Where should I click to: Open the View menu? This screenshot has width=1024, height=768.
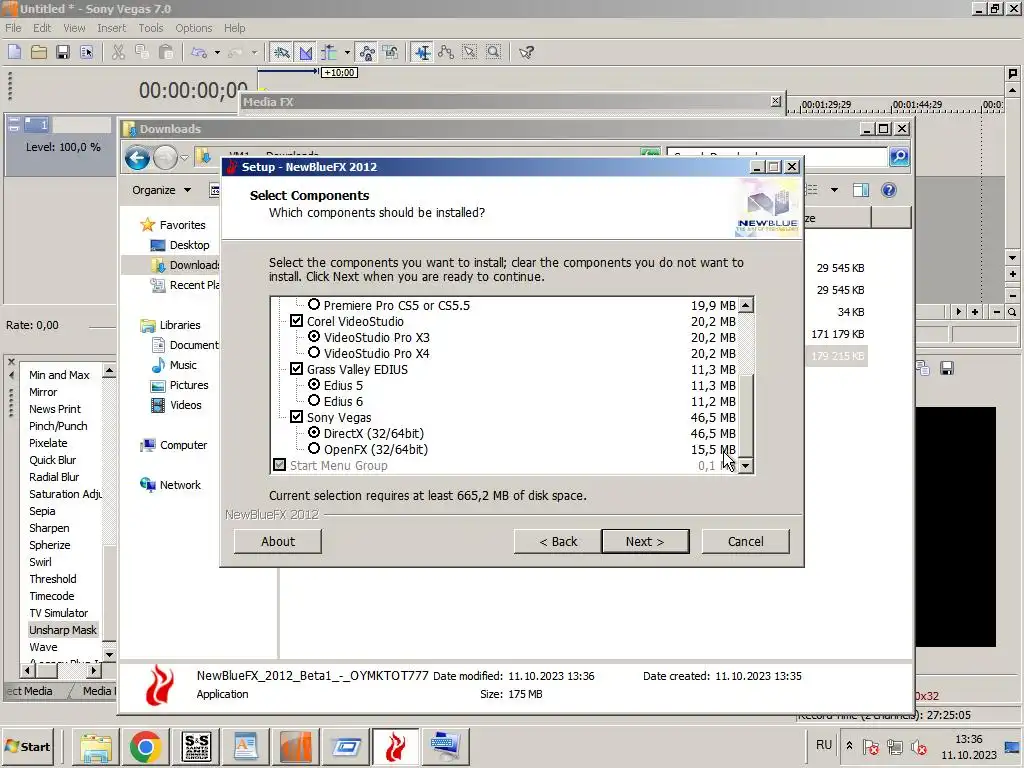click(74, 28)
